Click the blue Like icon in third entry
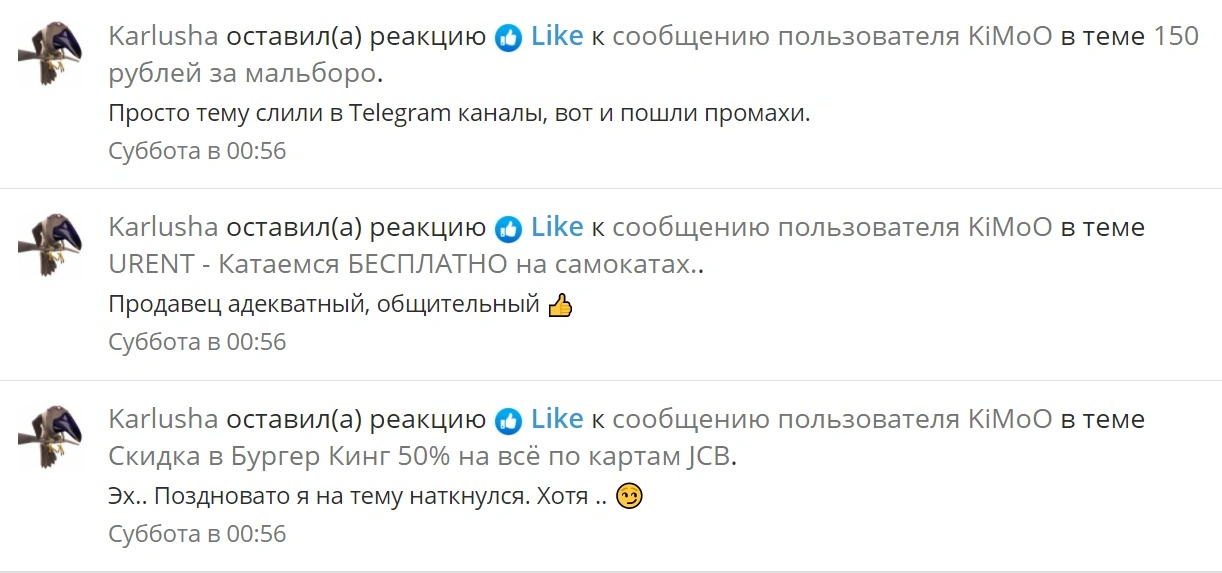 (x=509, y=421)
